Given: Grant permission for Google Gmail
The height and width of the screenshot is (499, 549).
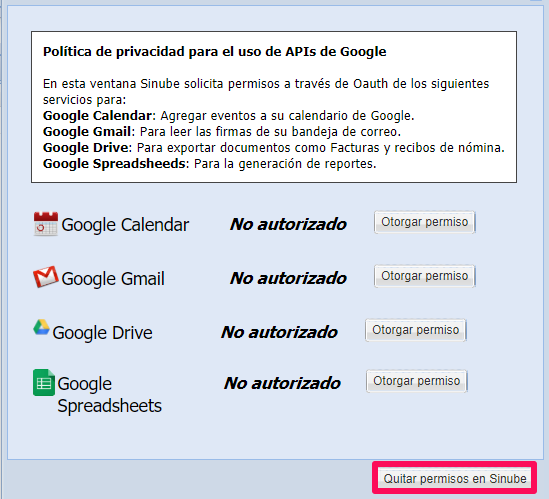Looking at the screenshot, I should click(x=424, y=276).
